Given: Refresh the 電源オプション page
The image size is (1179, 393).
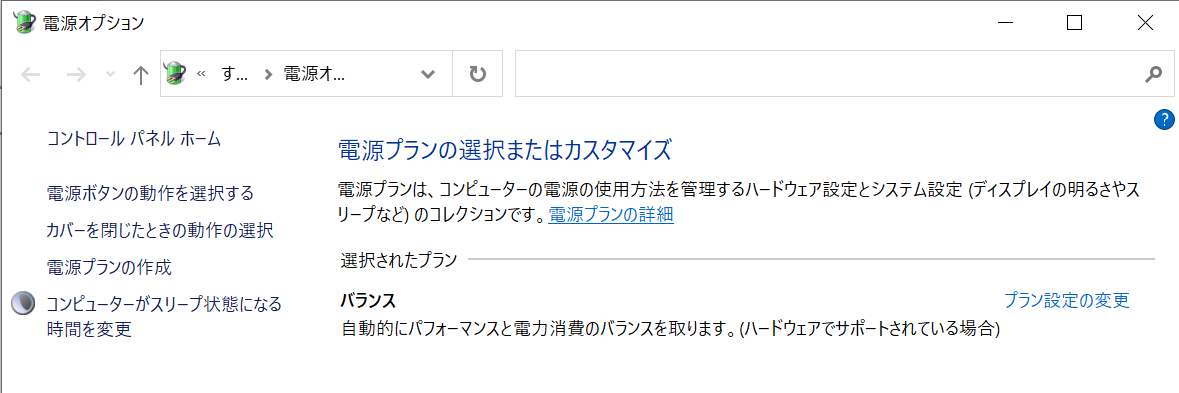Looking at the screenshot, I should coord(477,74).
